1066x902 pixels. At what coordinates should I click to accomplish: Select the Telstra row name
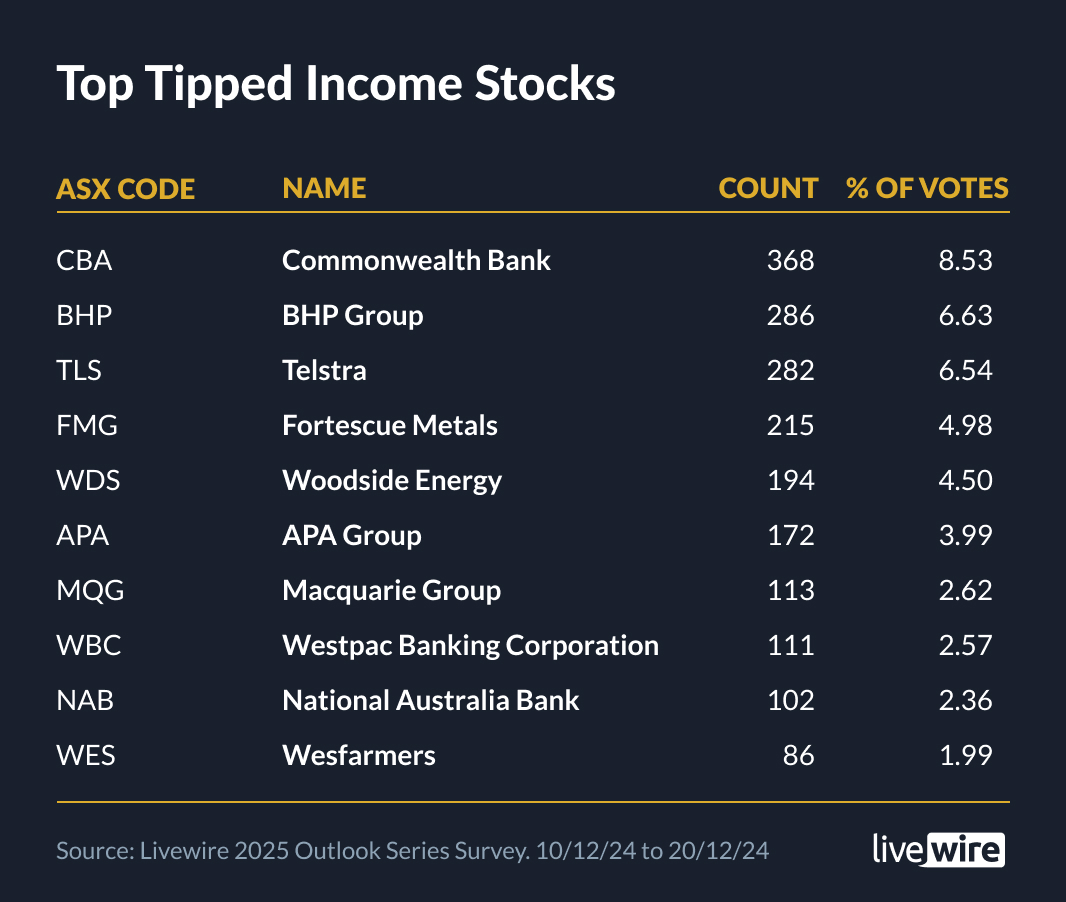click(x=324, y=371)
